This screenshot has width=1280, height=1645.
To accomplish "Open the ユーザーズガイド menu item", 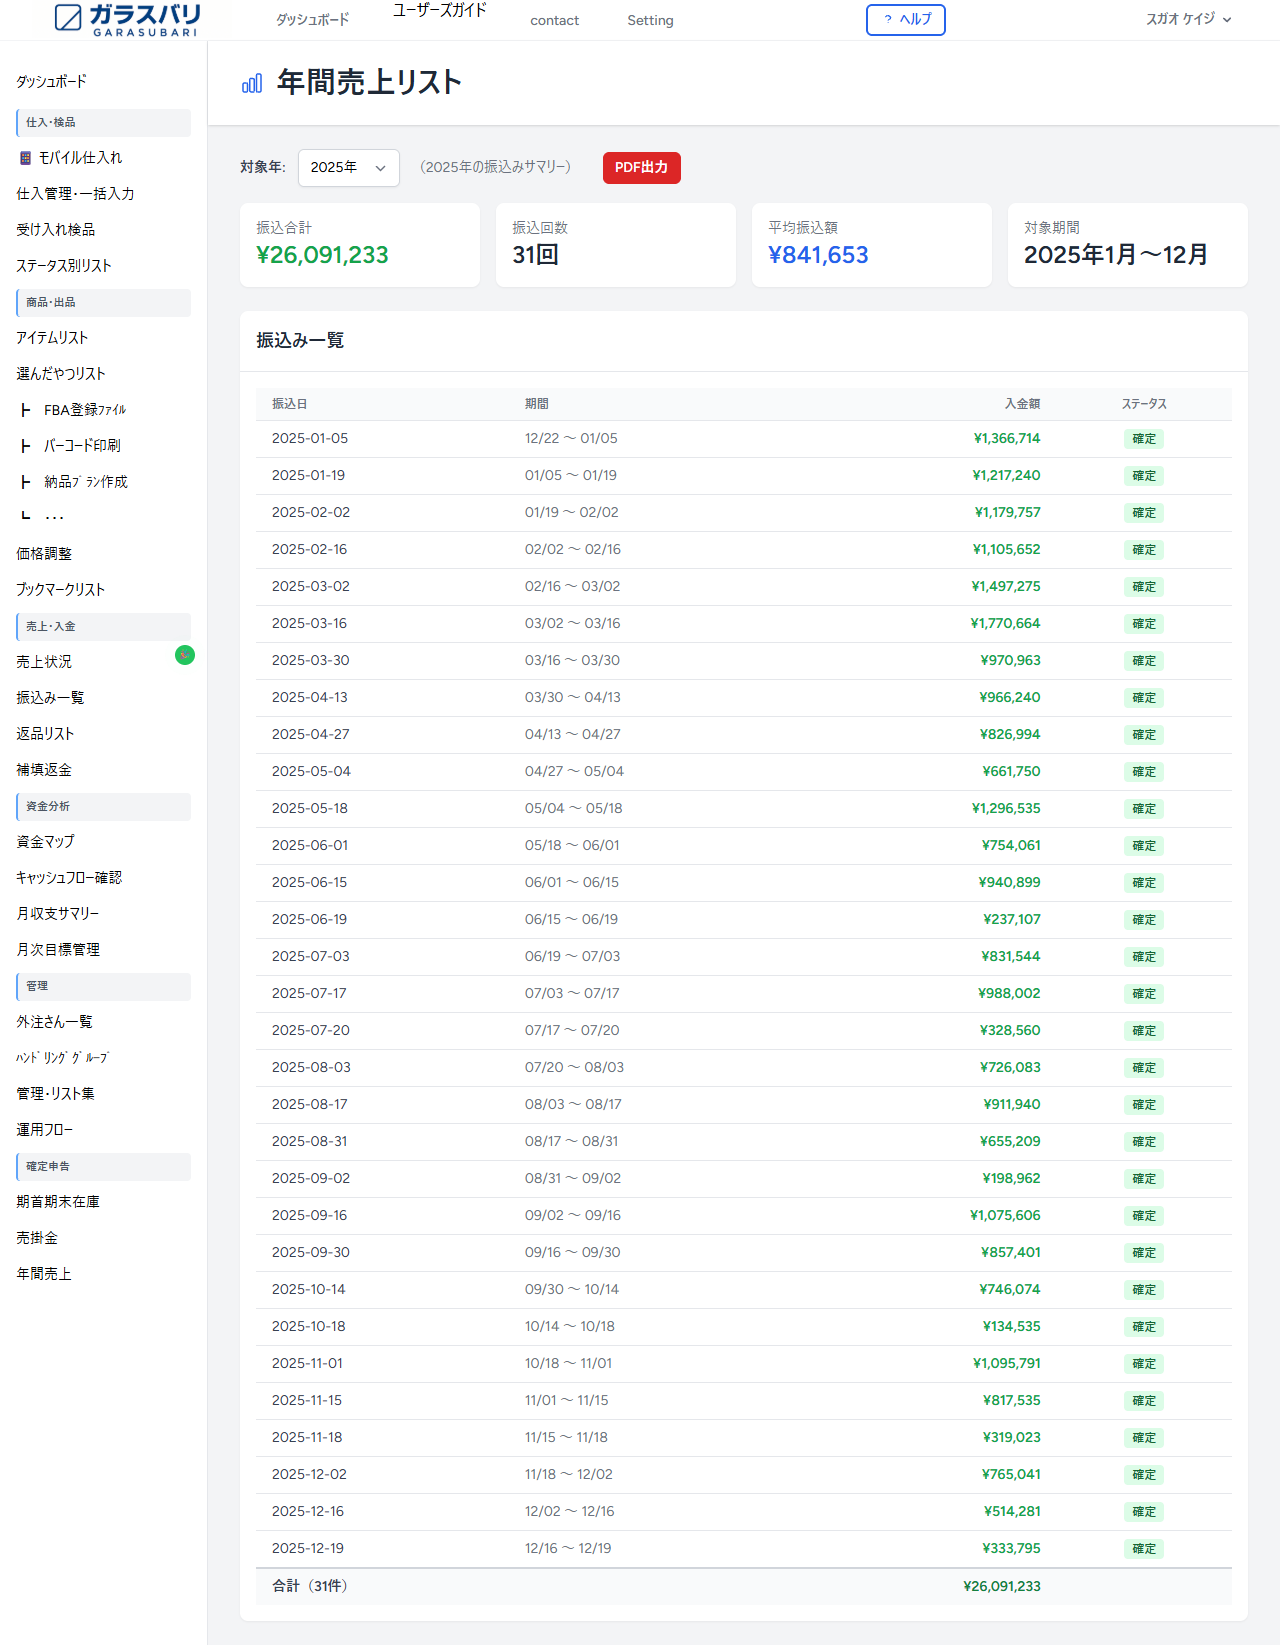I will click(x=439, y=11).
